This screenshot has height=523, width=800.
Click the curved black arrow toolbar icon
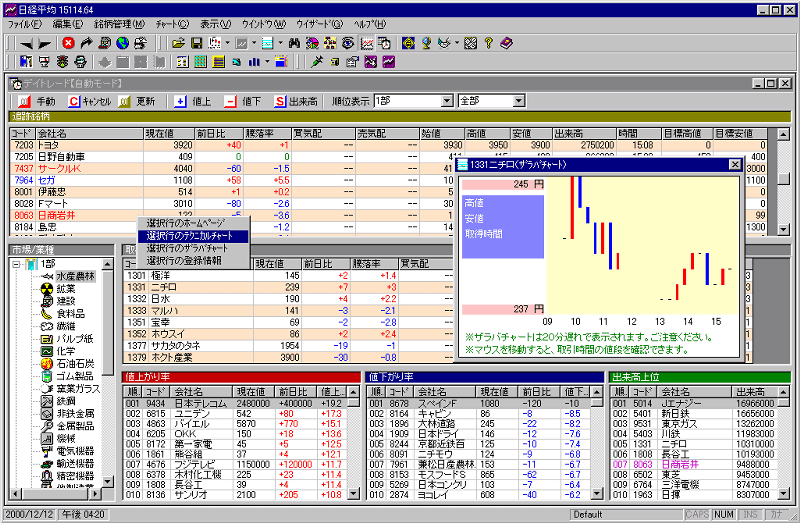click(x=86, y=43)
